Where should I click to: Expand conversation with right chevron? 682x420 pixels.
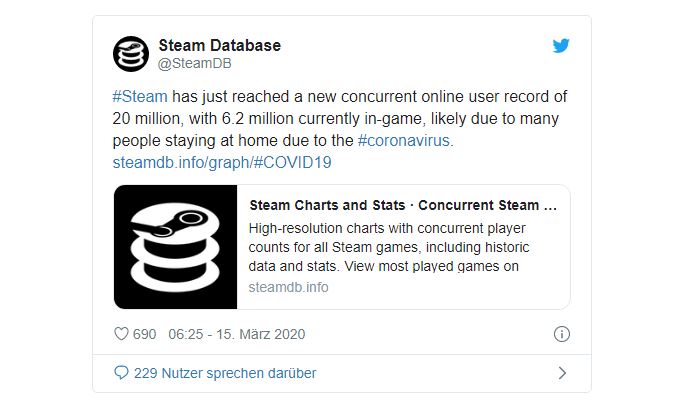[x=561, y=373]
